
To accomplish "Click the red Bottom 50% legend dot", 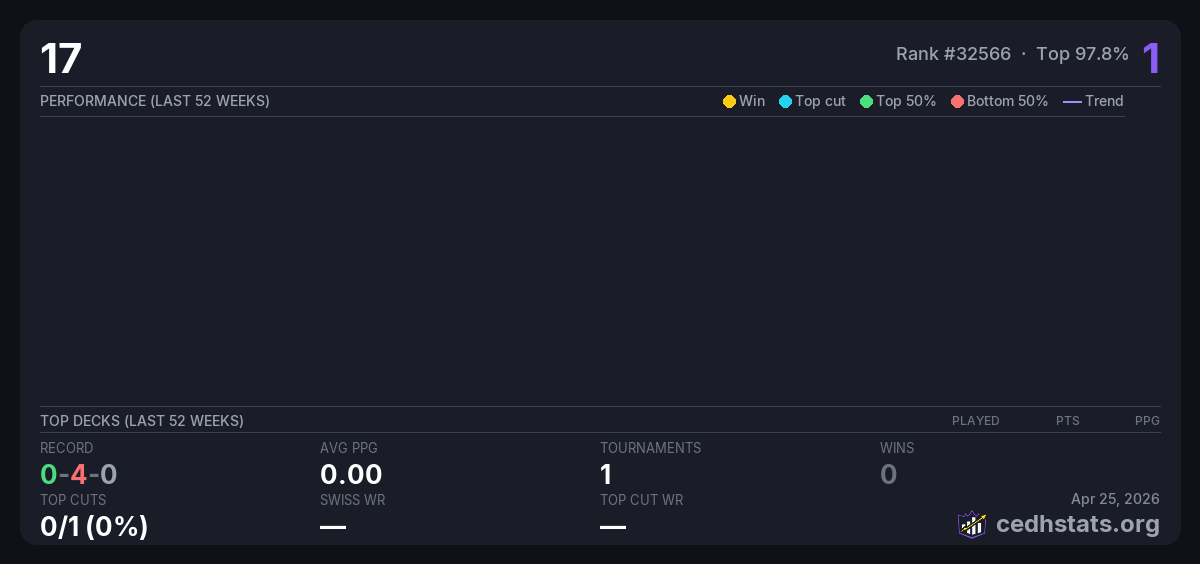I will coord(957,102).
